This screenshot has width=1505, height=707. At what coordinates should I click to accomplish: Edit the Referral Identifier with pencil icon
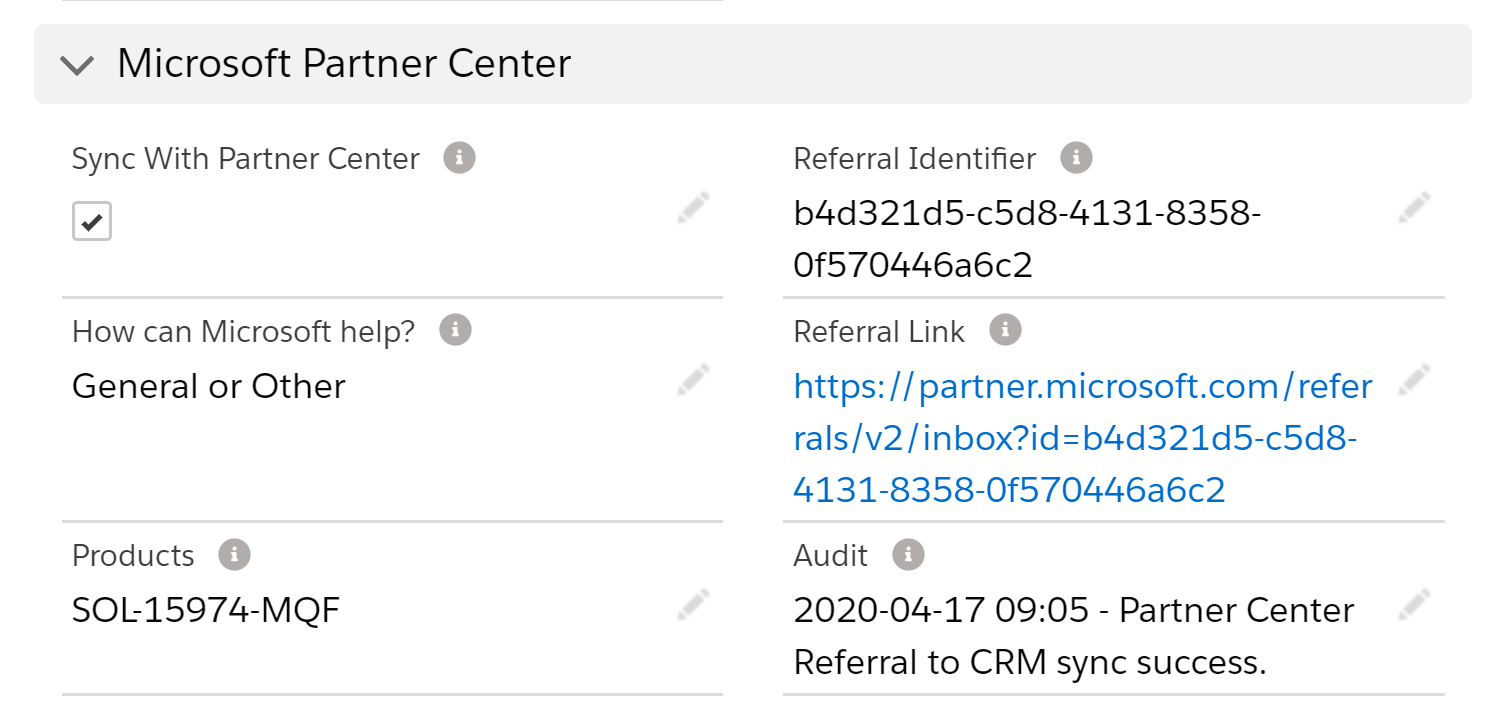click(1414, 209)
